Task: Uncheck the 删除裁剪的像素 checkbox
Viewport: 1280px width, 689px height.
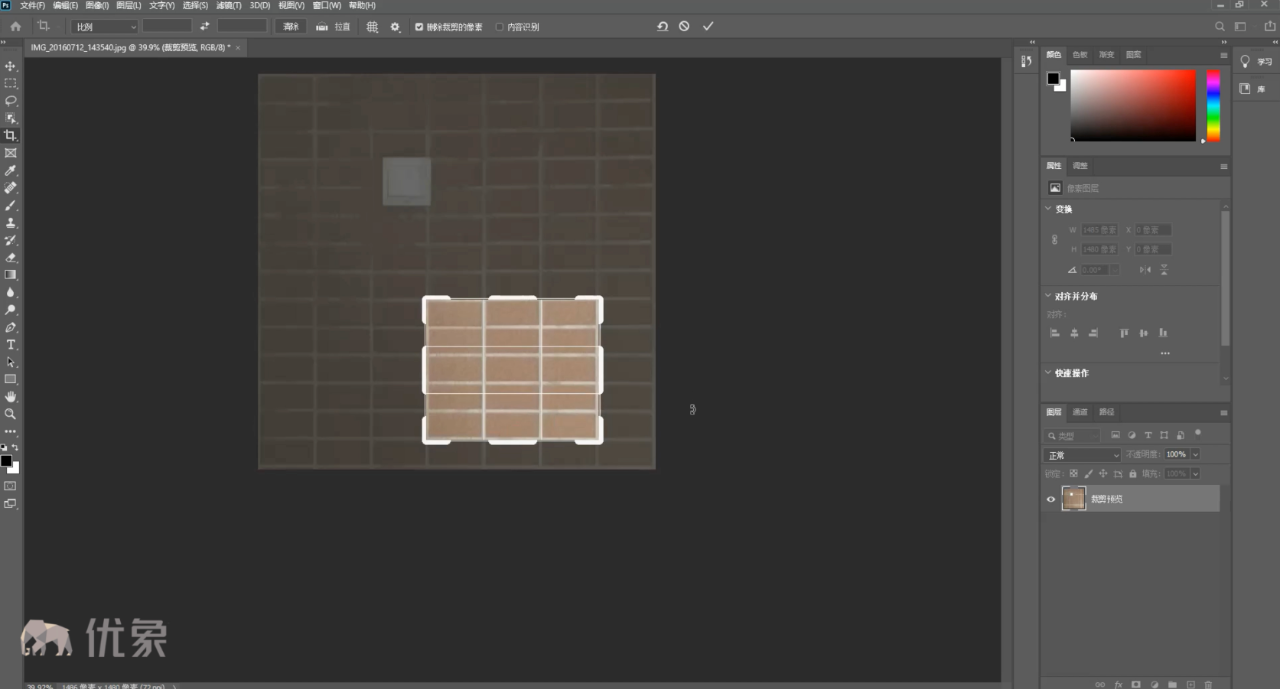Action: [x=419, y=27]
